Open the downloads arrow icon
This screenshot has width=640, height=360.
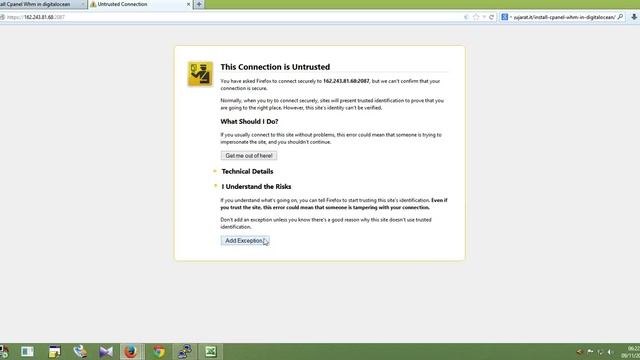(x=634, y=17)
